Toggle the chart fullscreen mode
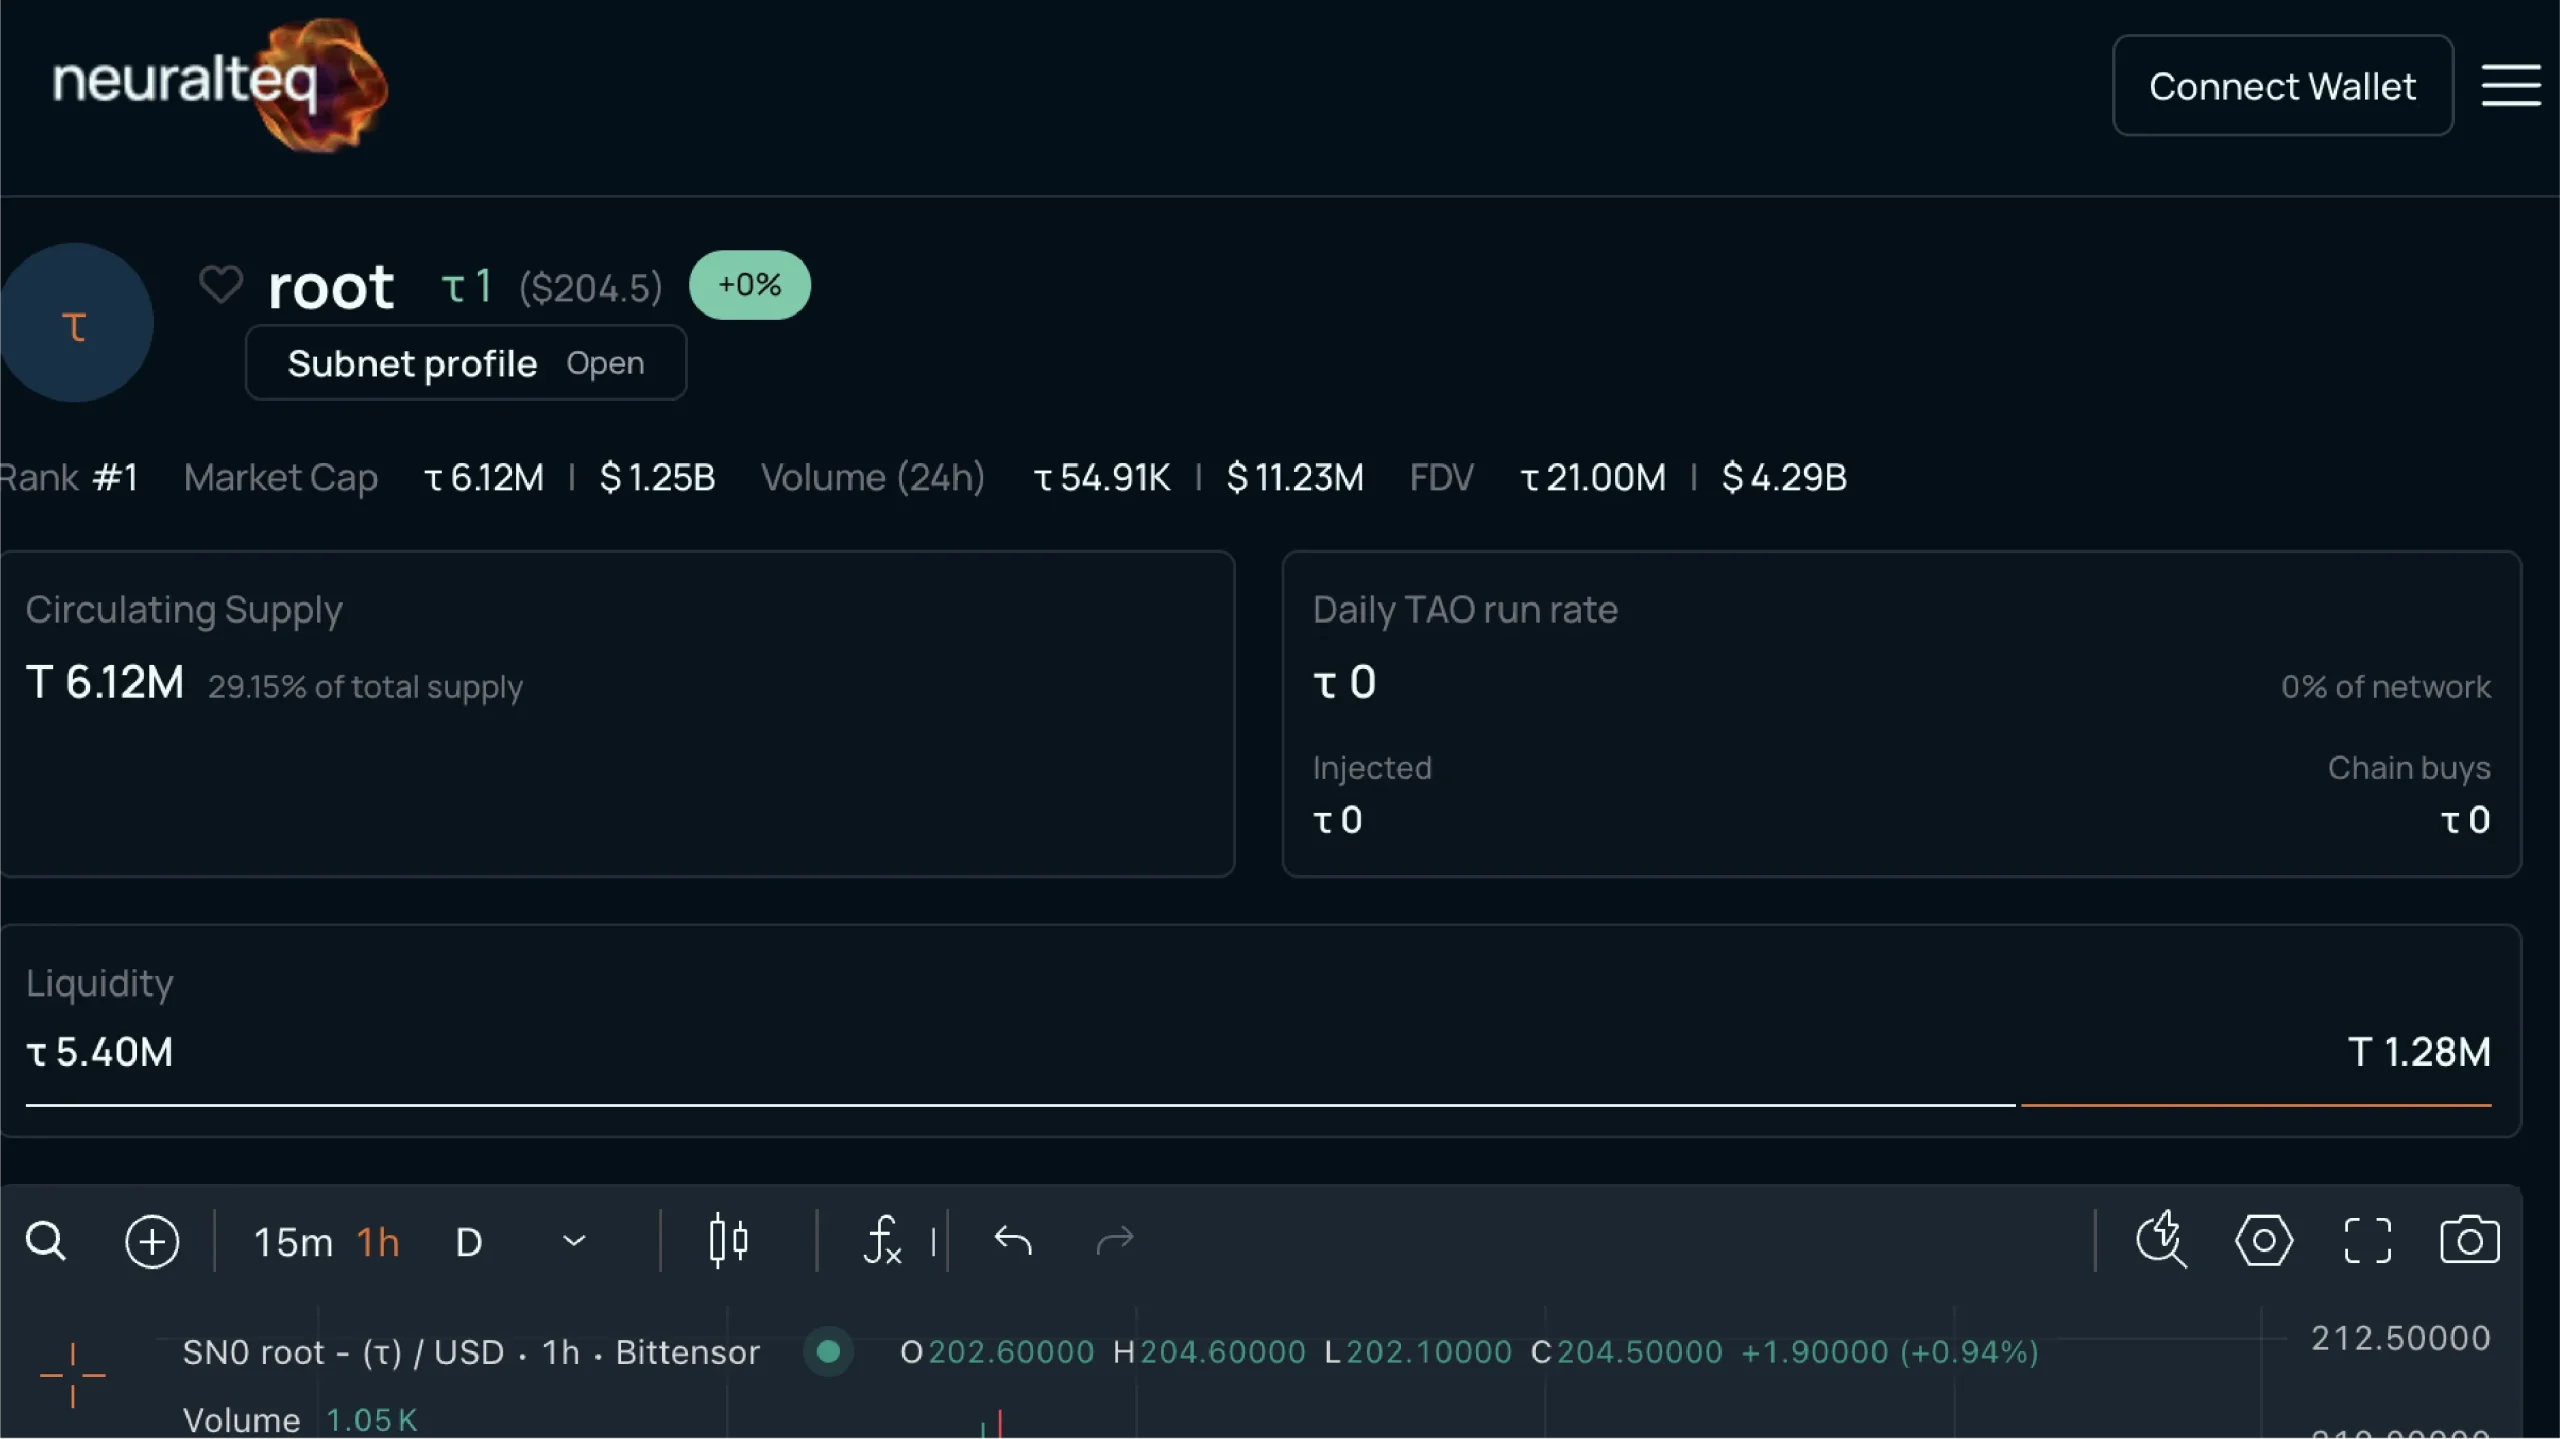 pos(2368,1240)
